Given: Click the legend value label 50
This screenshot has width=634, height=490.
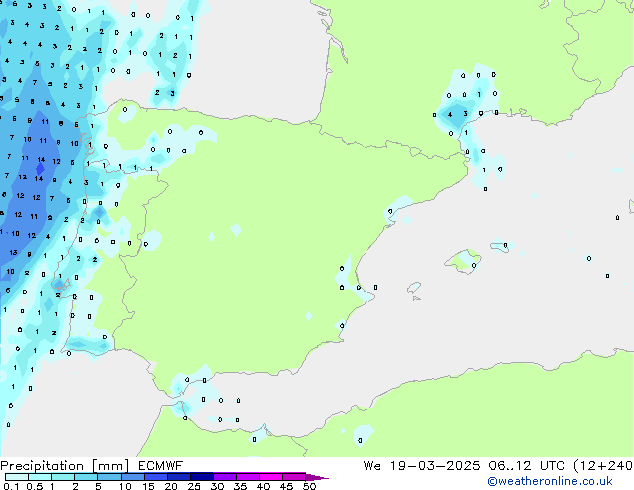Looking at the screenshot, I should tap(309, 486).
